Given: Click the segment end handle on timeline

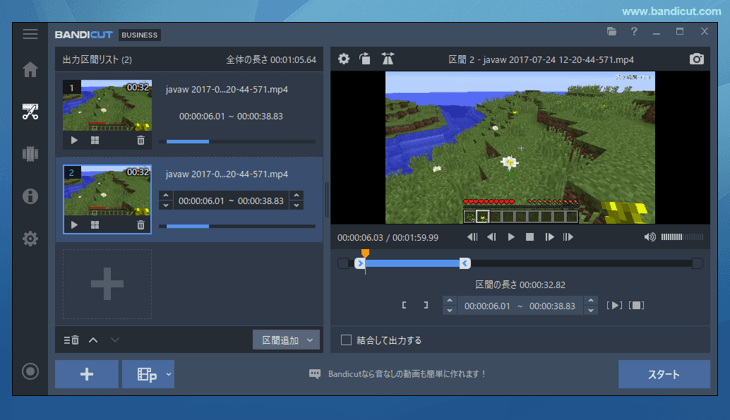Looking at the screenshot, I should point(465,264).
